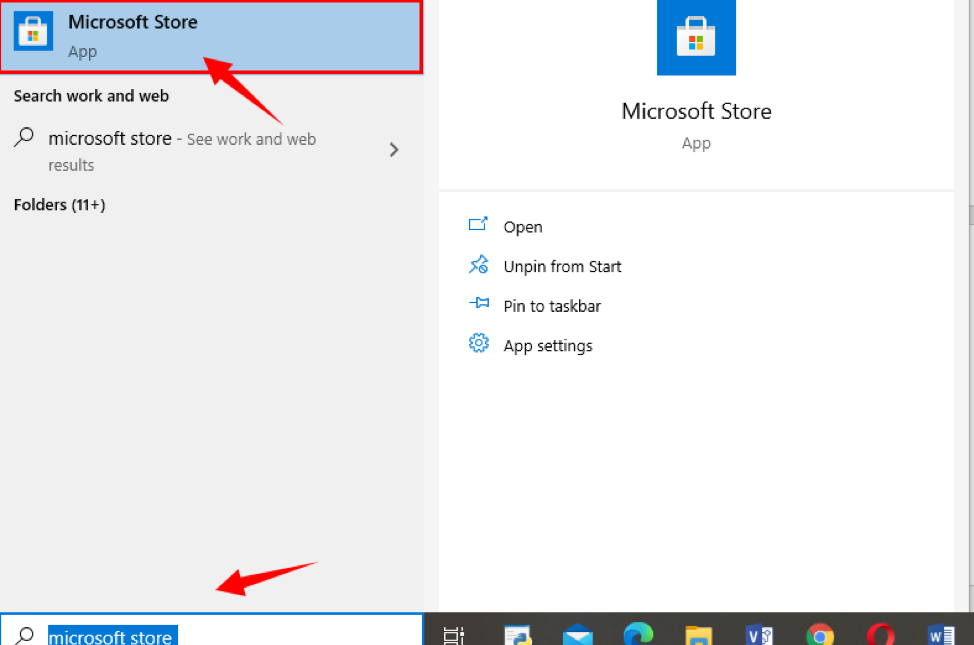Expand microsoft store web results chevron
974x645 pixels.
(394, 150)
